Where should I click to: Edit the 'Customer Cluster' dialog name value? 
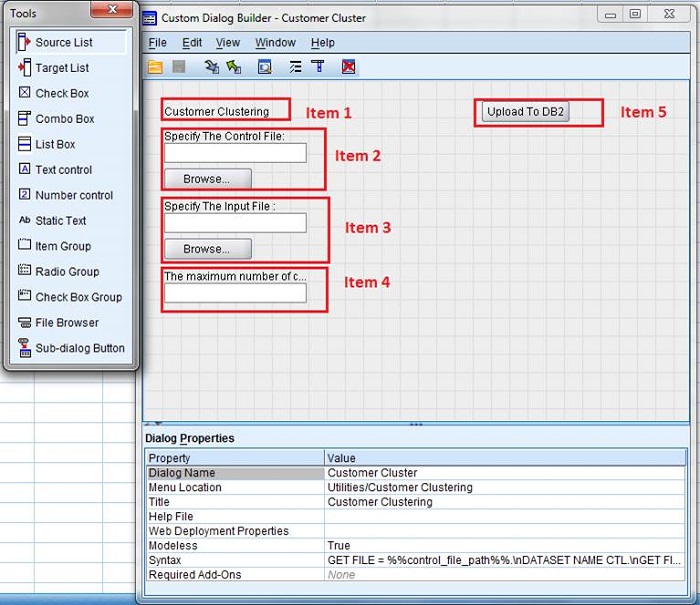[x=505, y=472]
